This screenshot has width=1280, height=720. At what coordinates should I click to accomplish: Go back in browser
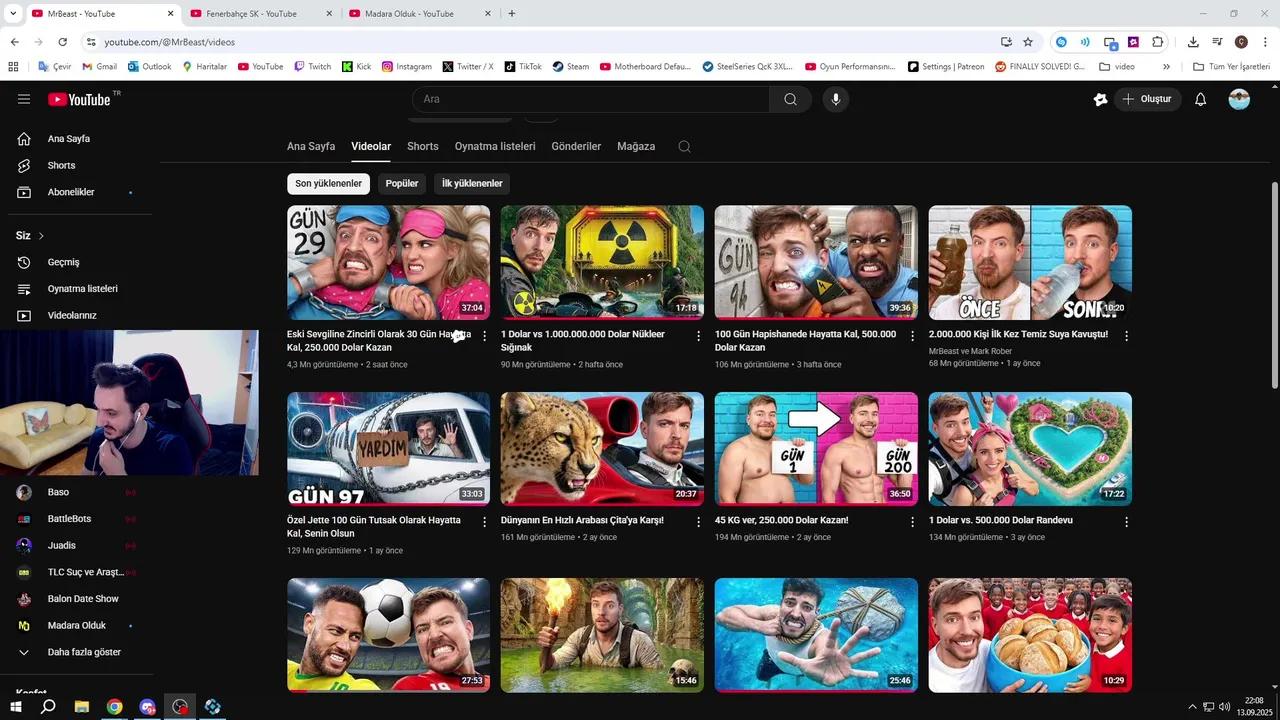pos(14,42)
